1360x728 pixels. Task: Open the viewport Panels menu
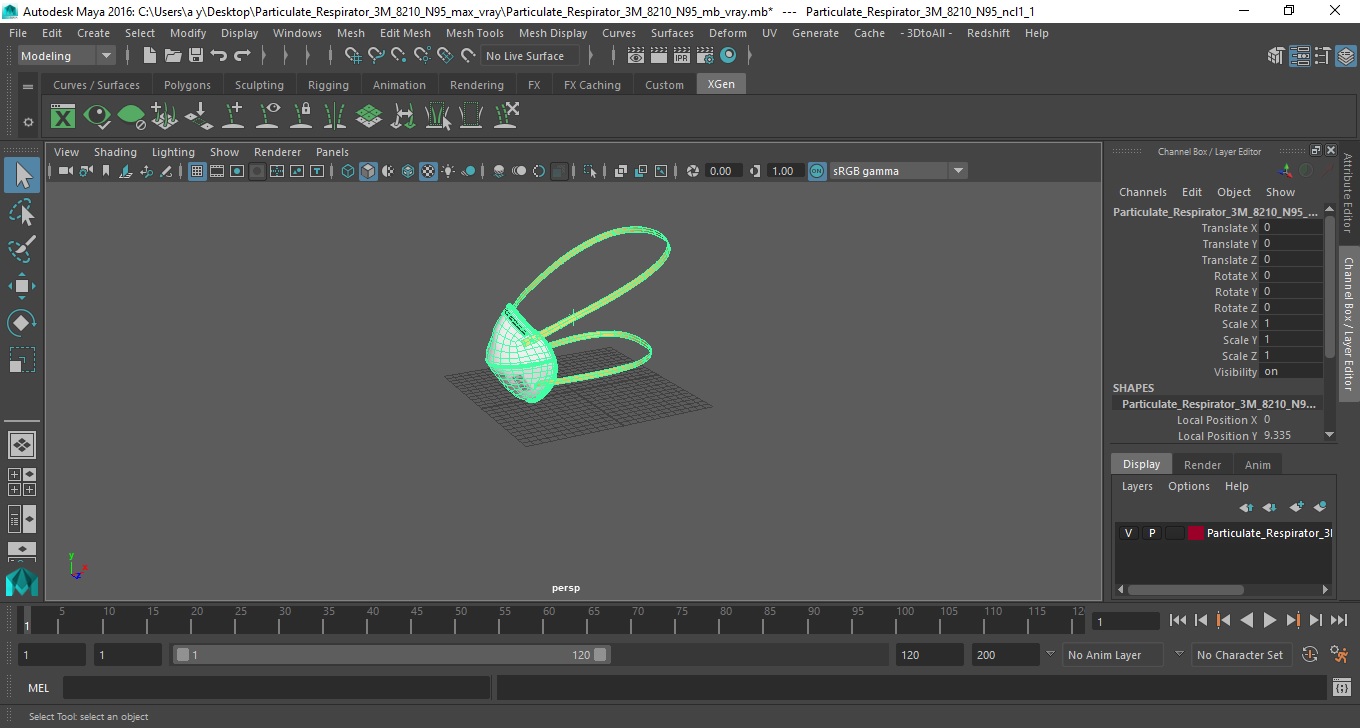click(x=332, y=152)
